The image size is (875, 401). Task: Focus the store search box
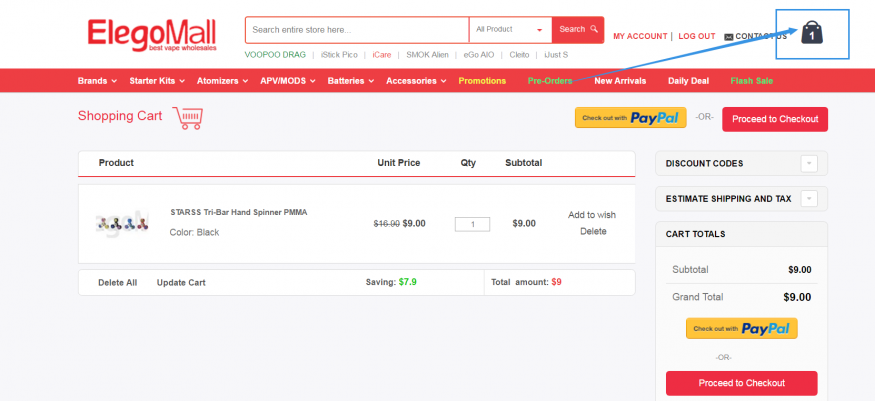(357, 30)
